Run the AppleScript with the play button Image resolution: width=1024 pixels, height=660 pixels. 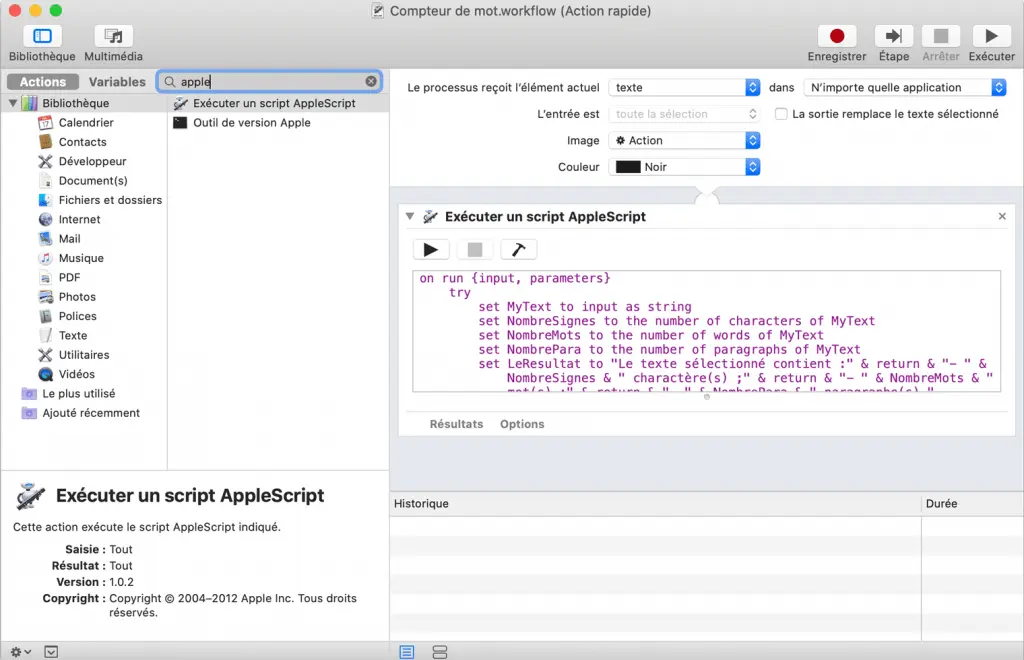[431, 249]
